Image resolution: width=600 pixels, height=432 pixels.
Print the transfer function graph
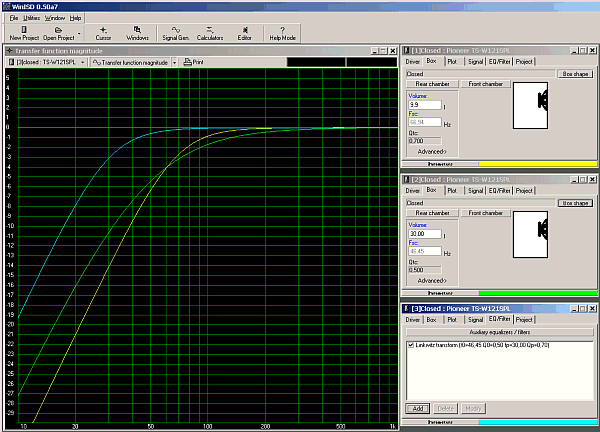point(192,62)
